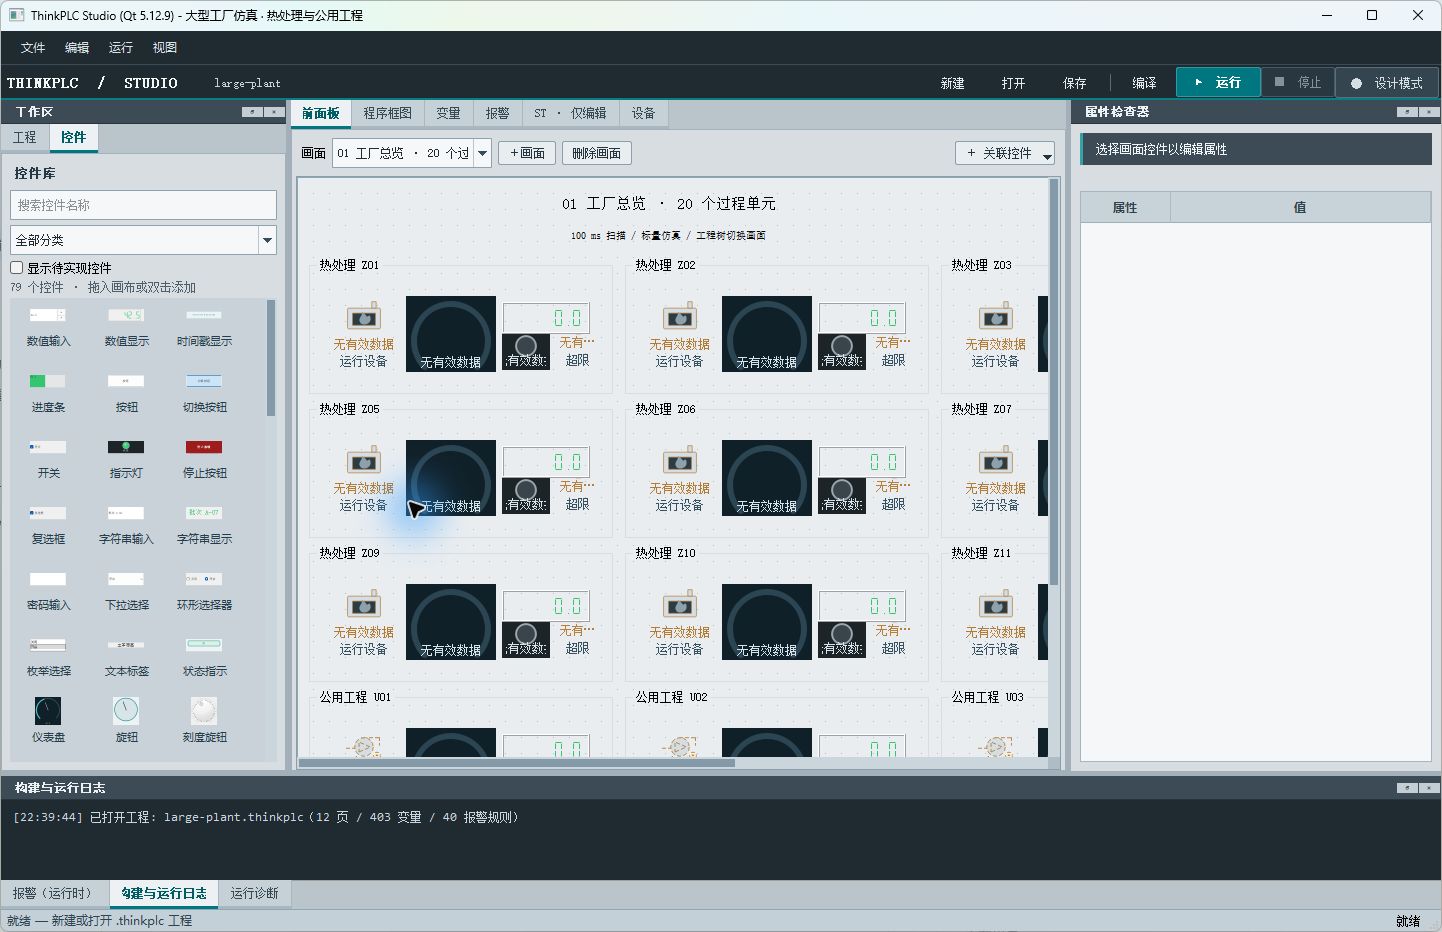
Task: Choose the 仪表盘 gauge widget
Action: point(48,720)
